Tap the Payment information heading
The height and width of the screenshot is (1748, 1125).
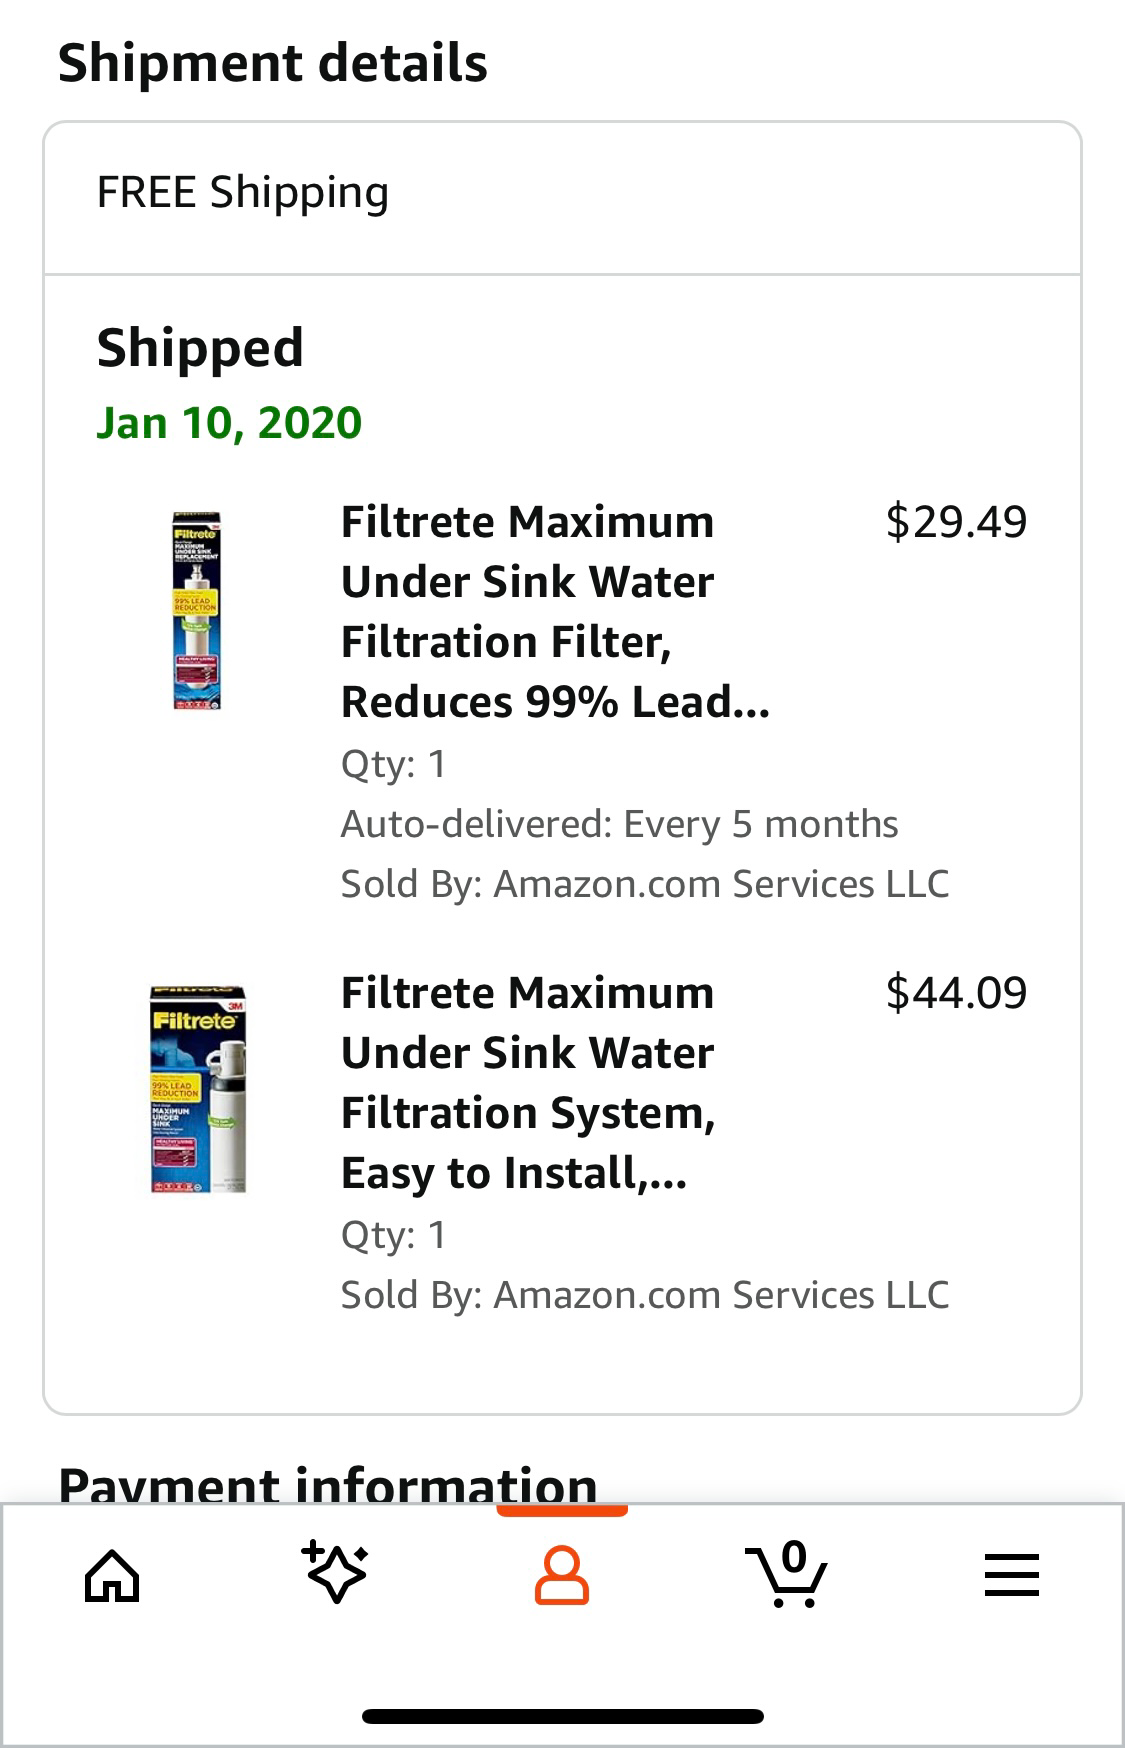coord(328,1484)
